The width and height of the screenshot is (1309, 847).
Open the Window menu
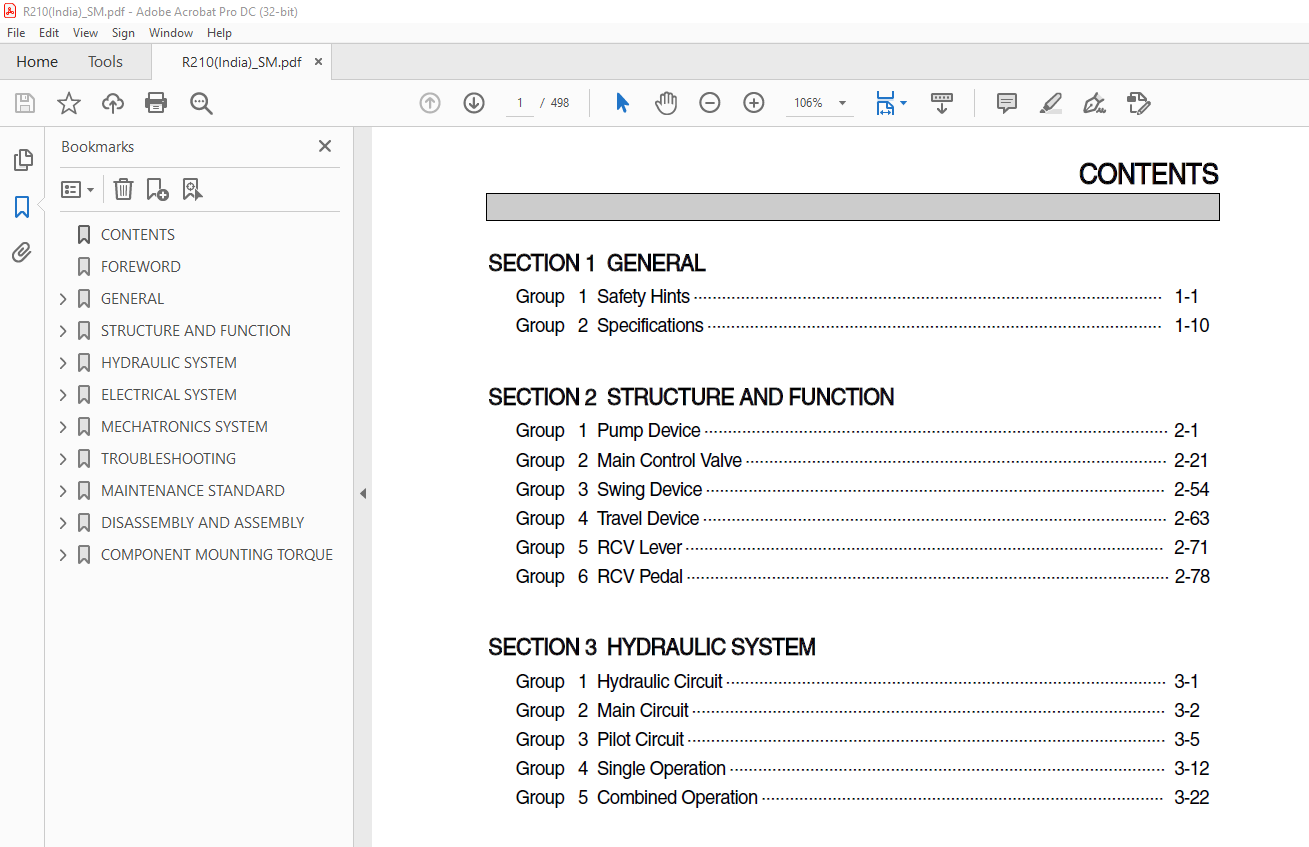[171, 33]
